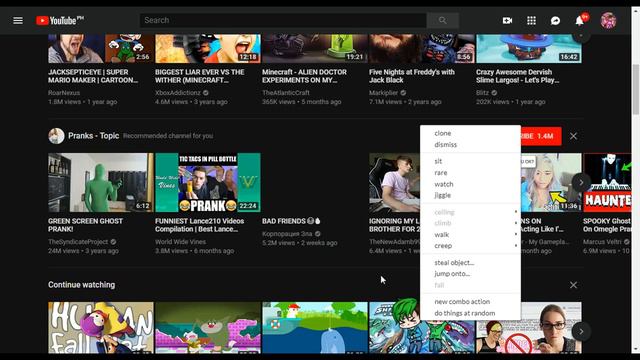Open Crazy Awesome Dervish Slime Largos title
The height and width of the screenshot is (360, 640).
518,76
